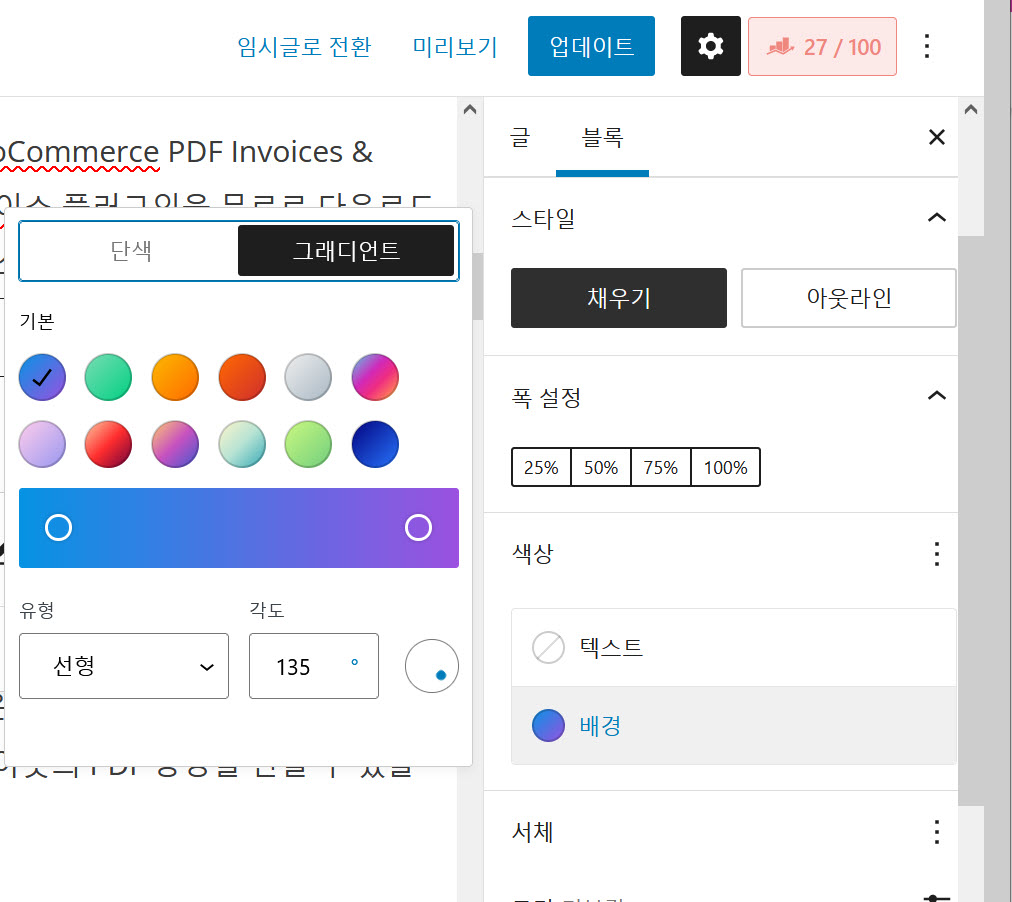Collapse the 폭 설정 section
The width and height of the screenshot is (1012, 902).
[936, 396]
